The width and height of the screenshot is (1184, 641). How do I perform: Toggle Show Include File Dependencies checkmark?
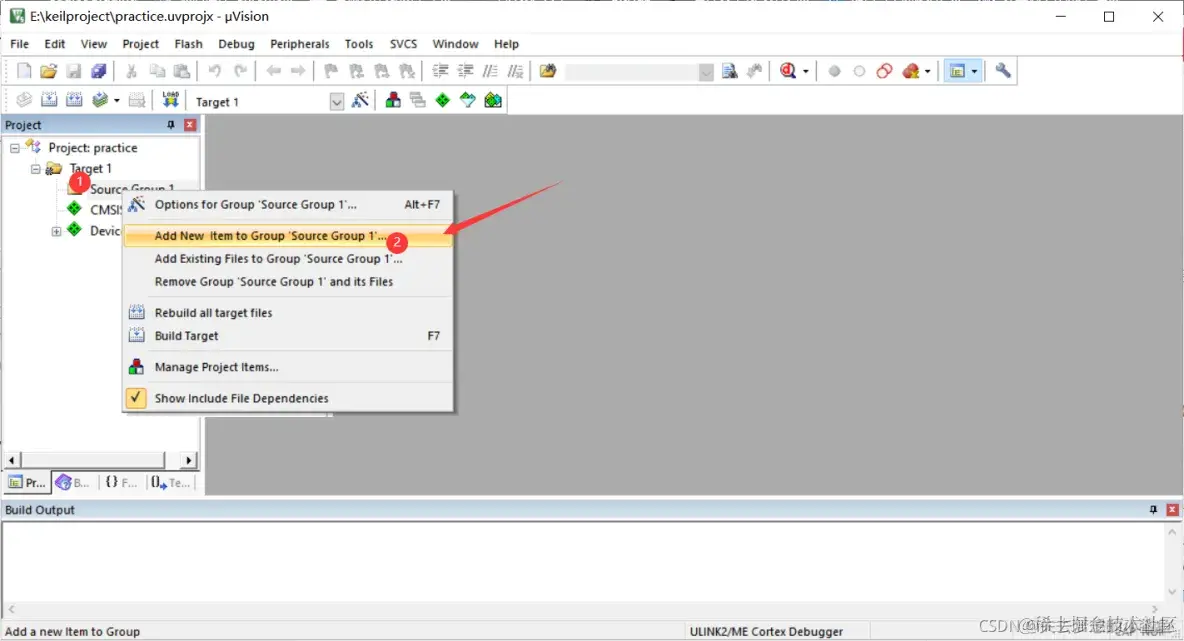136,397
